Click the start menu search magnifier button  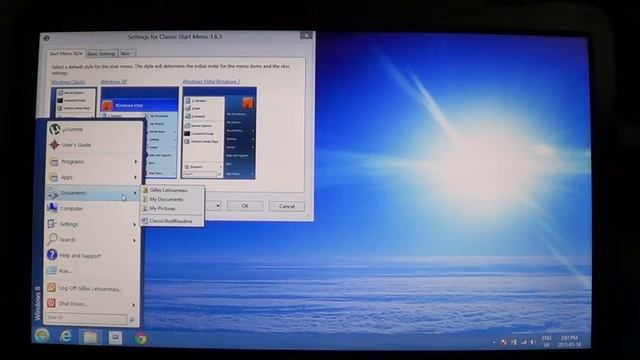[132, 320]
